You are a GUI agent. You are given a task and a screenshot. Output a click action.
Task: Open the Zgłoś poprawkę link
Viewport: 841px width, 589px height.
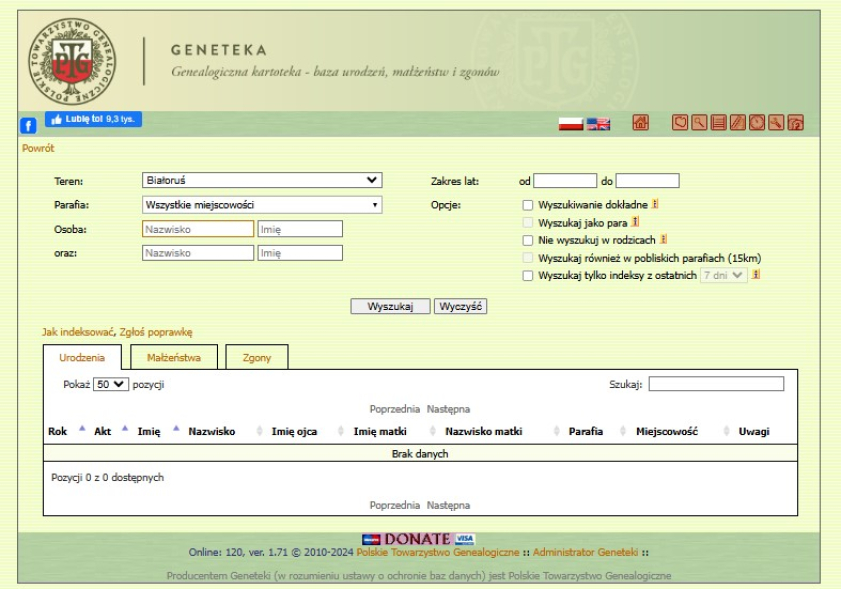[x=156, y=332]
